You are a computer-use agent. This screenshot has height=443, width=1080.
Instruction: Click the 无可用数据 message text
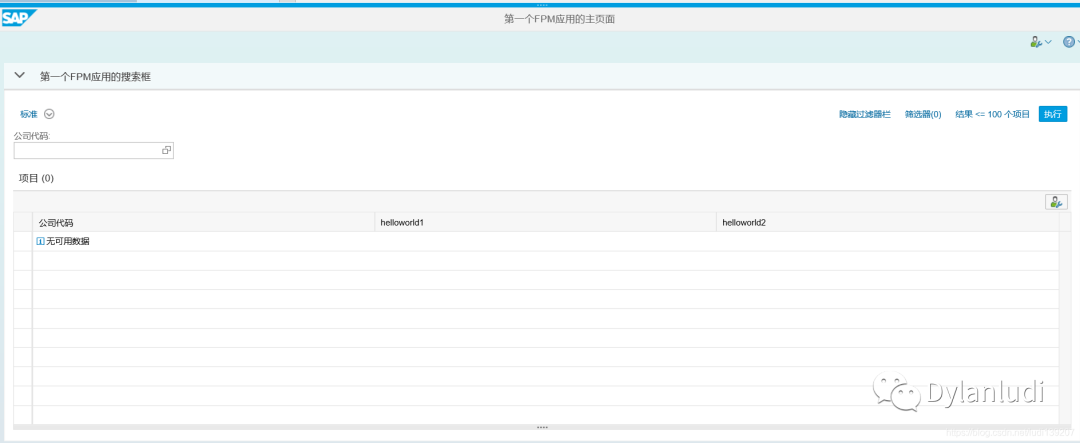(x=68, y=241)
